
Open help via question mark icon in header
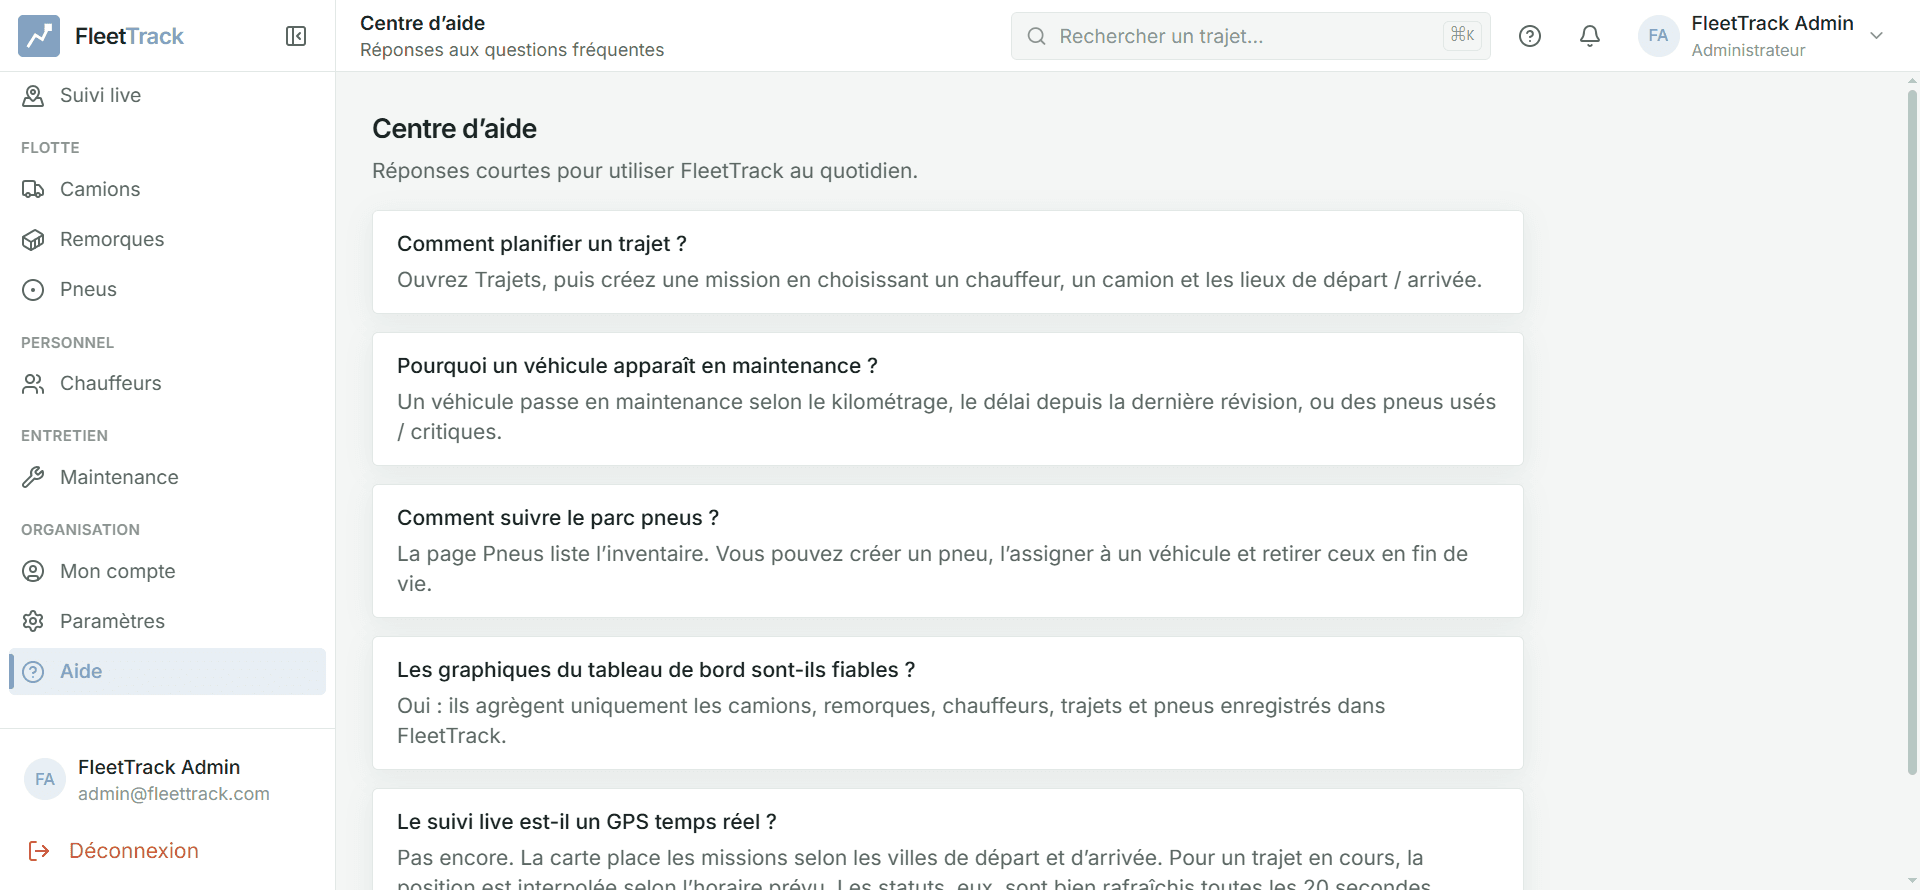[x=1530, y=36]
